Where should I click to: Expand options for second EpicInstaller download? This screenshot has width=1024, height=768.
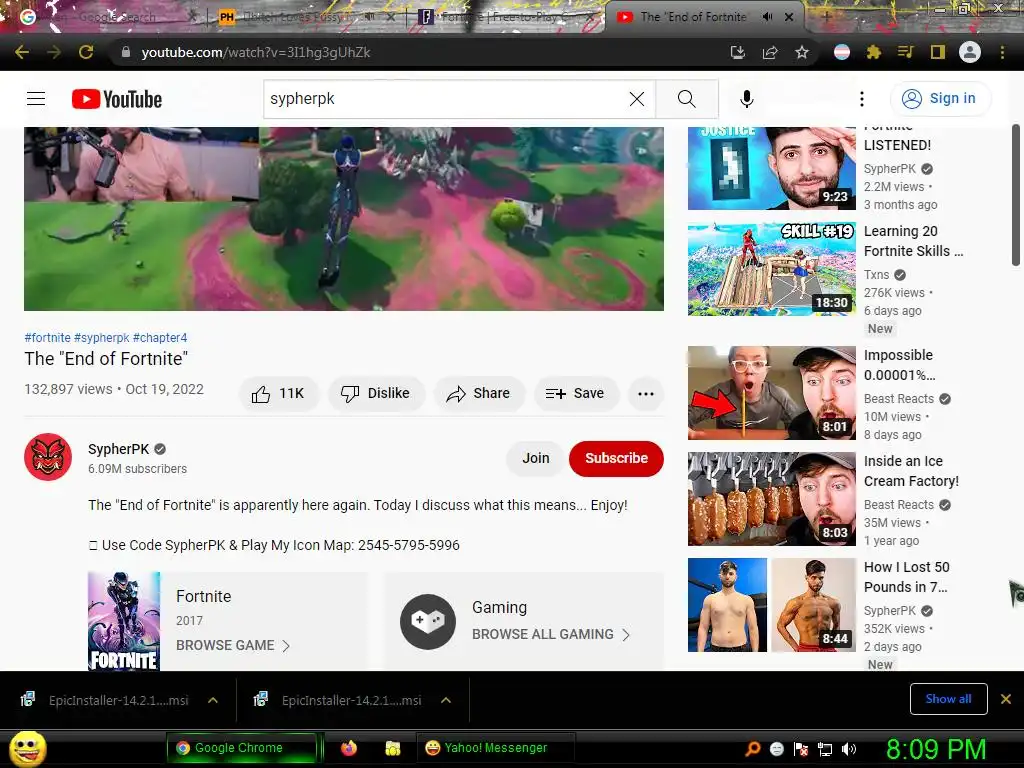pos(446,700)
